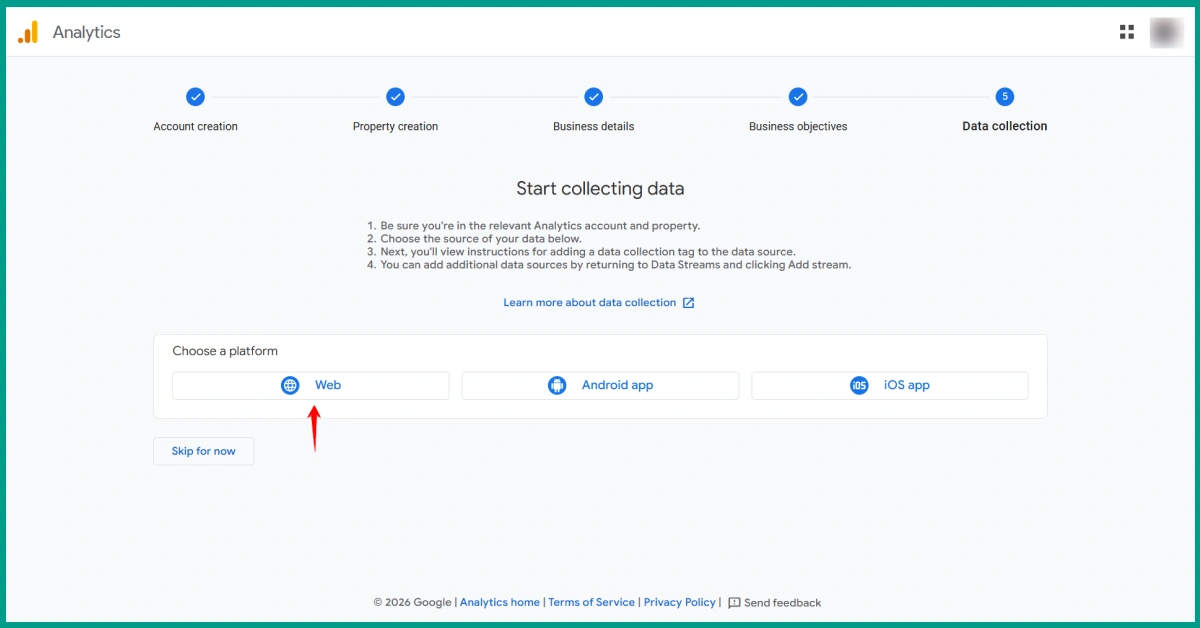Click the external link icon next to Learn more
The width and height of the screenshot is (1200, 628).
pos(687,302)
